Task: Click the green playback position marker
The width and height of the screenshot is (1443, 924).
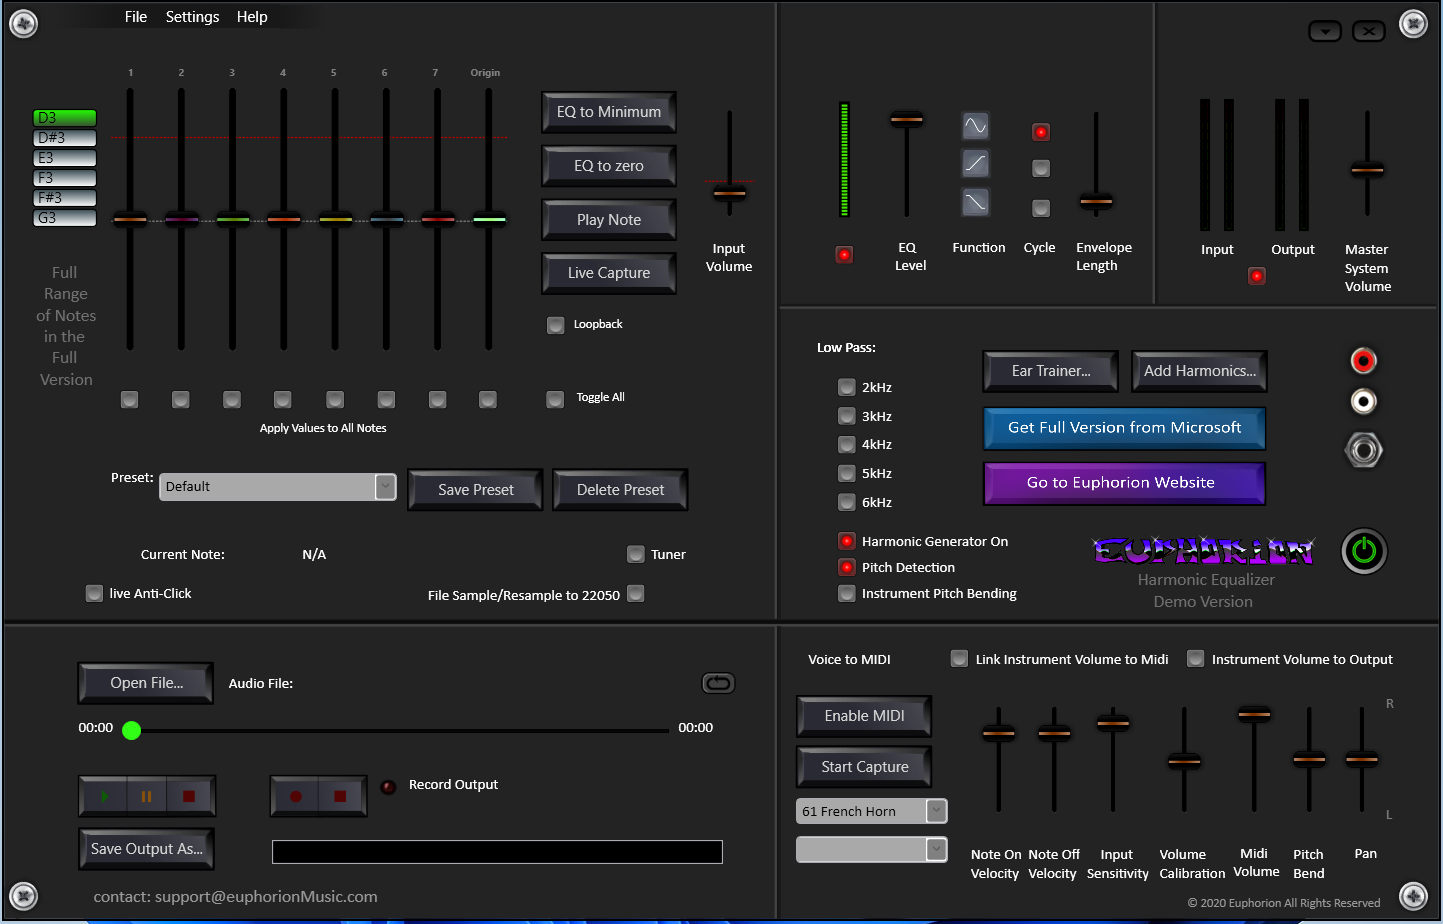Action: 131,730
